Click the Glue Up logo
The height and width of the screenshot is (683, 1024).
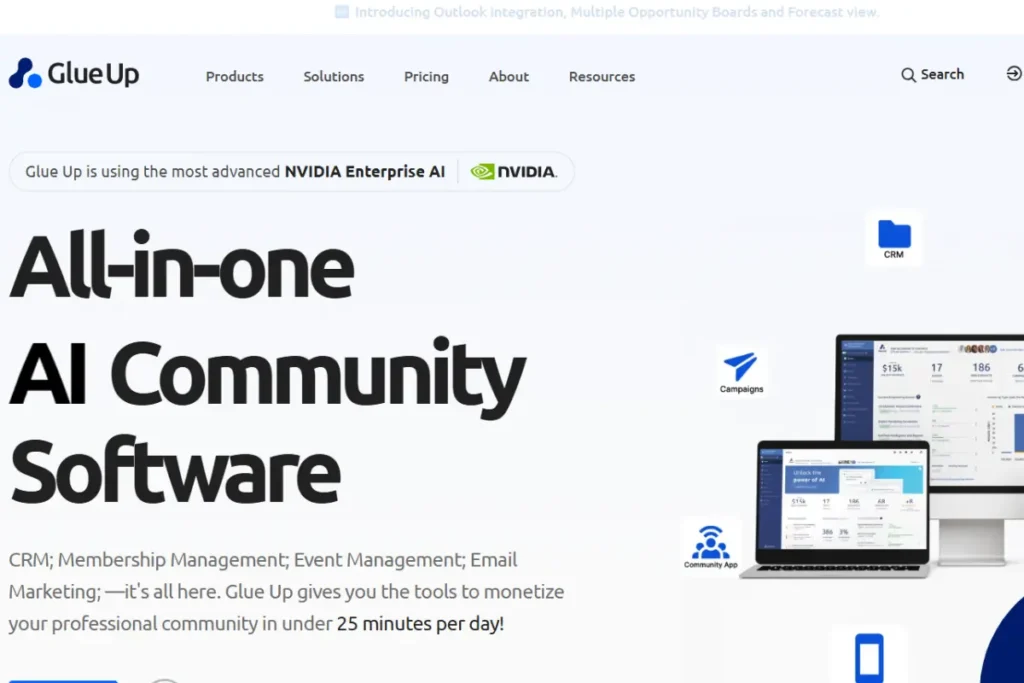tap(73, 73)
